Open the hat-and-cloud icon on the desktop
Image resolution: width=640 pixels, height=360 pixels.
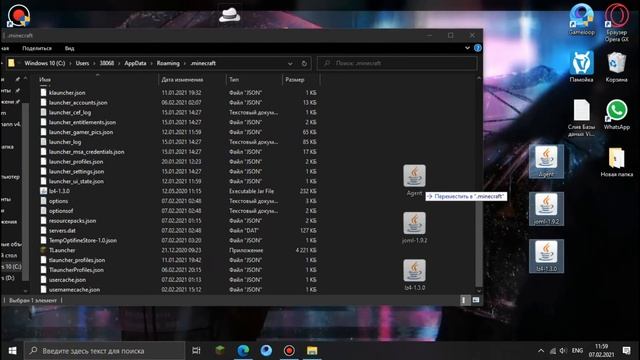229,15
